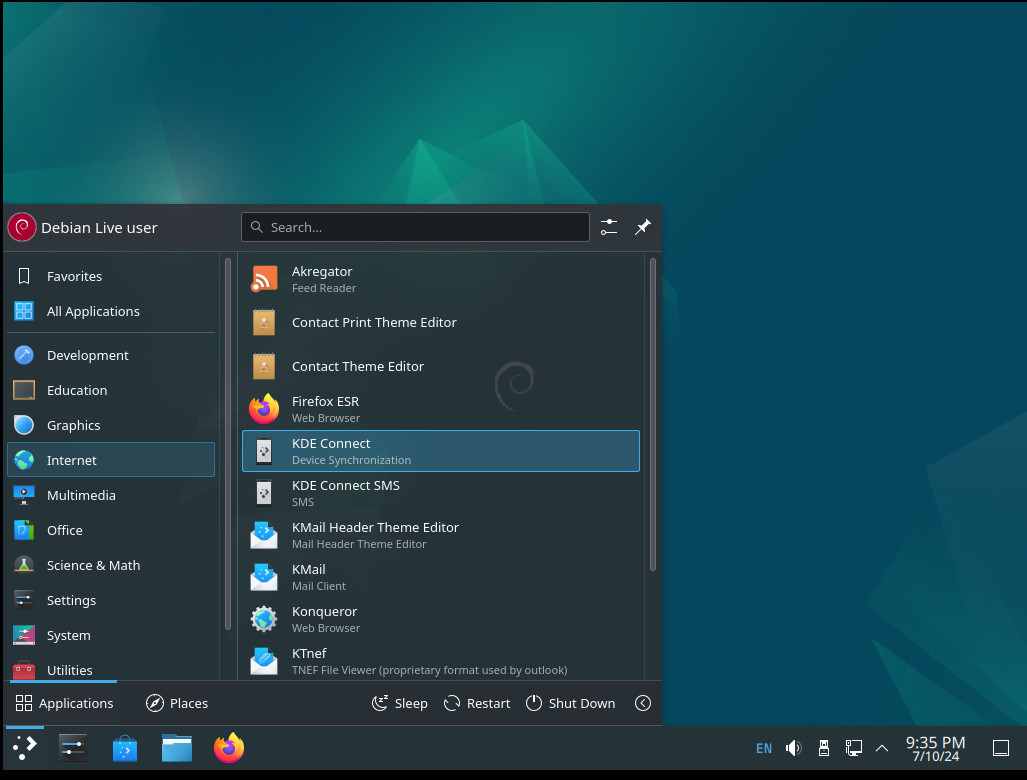Open the Settings category
Screen dimensions: 1027x780
point(111,600)
